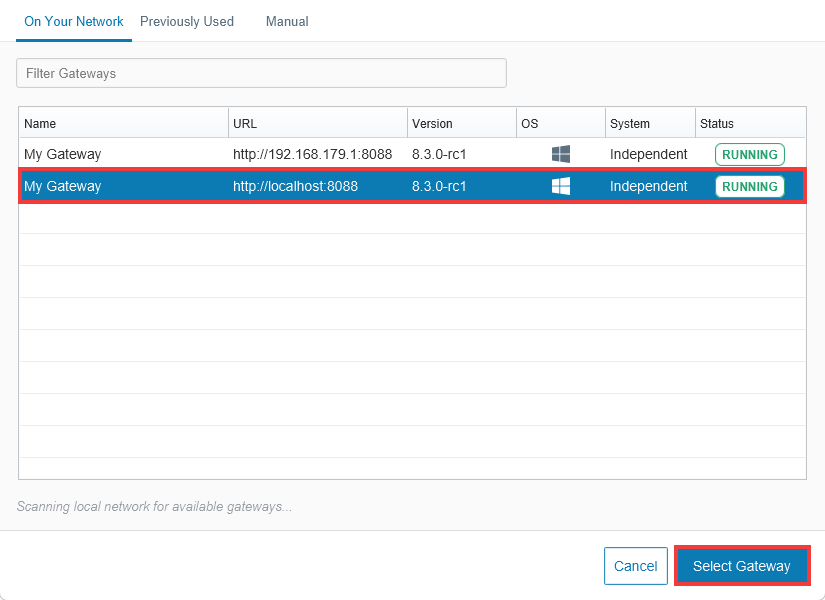Sort by the URL column header

point(318,123)
